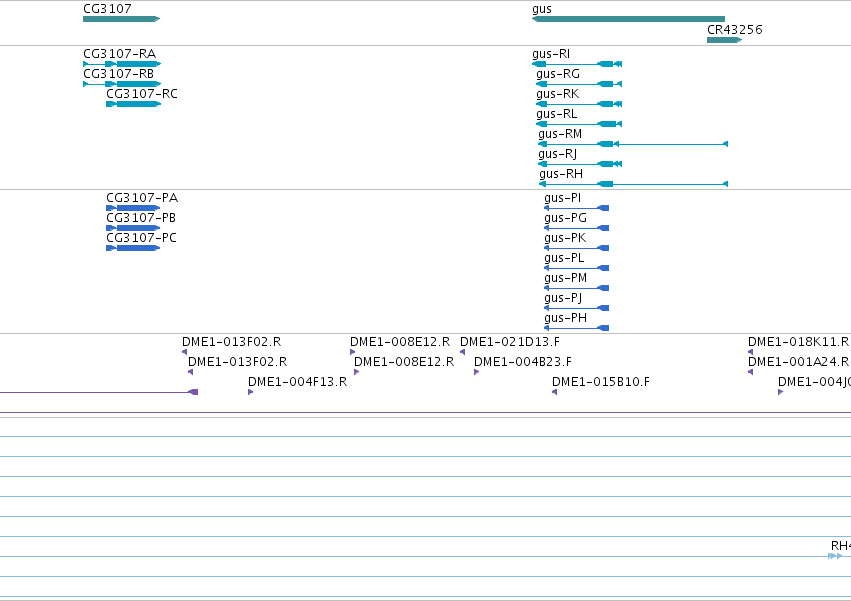Select the gus-PI protein glyph
851x601 pixels.
pyautogui.click(x=576, y=208)
